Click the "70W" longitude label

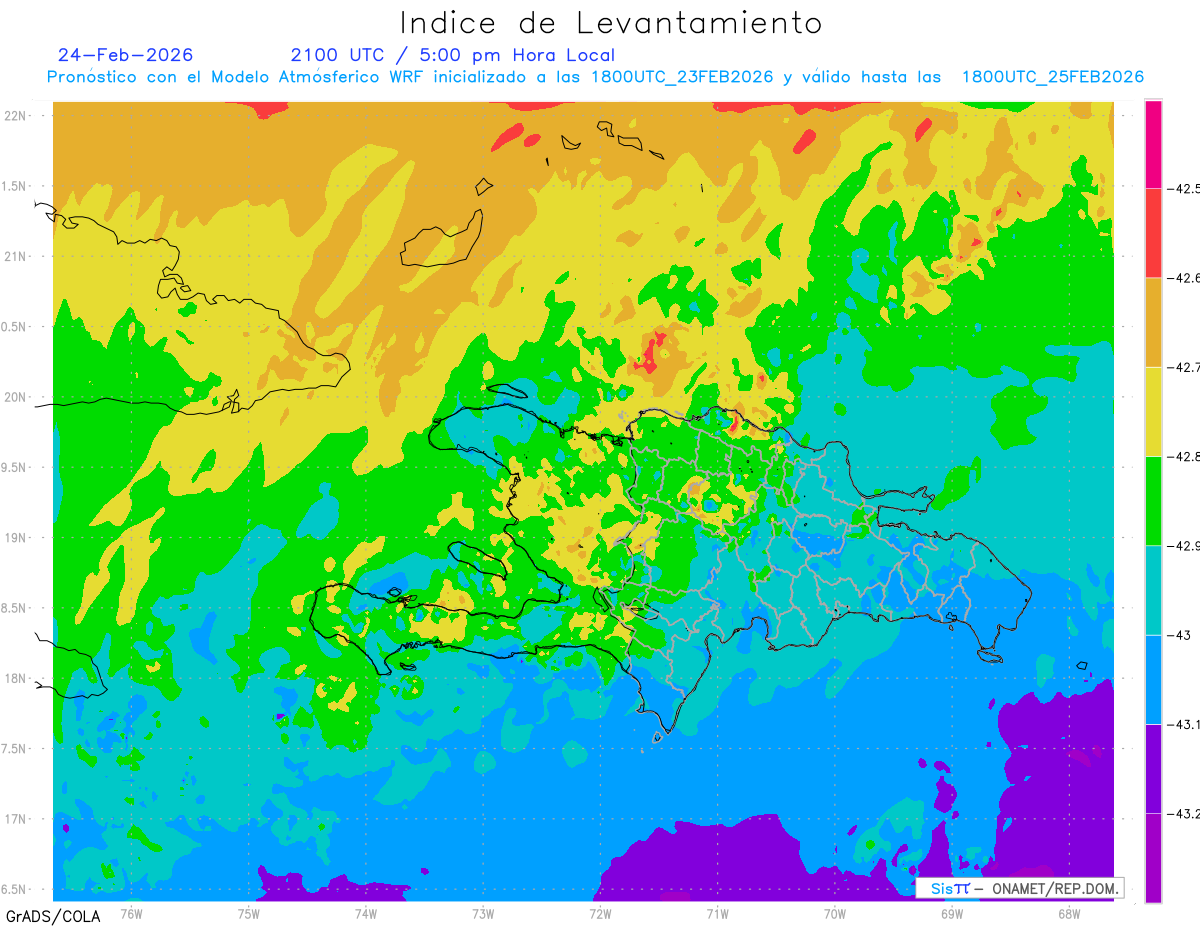point(835,912)
